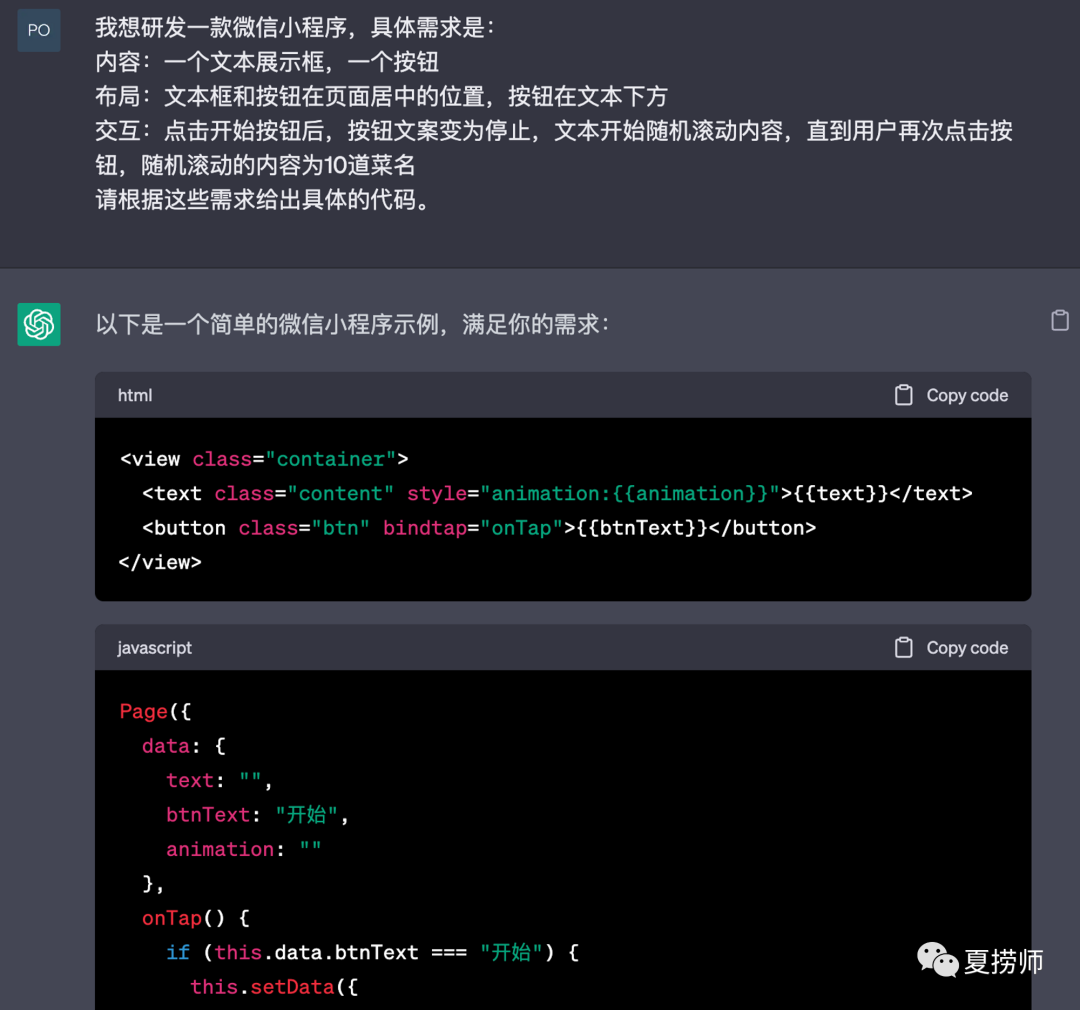Click the code line 'onTap() {'

[x=196, y=918]
